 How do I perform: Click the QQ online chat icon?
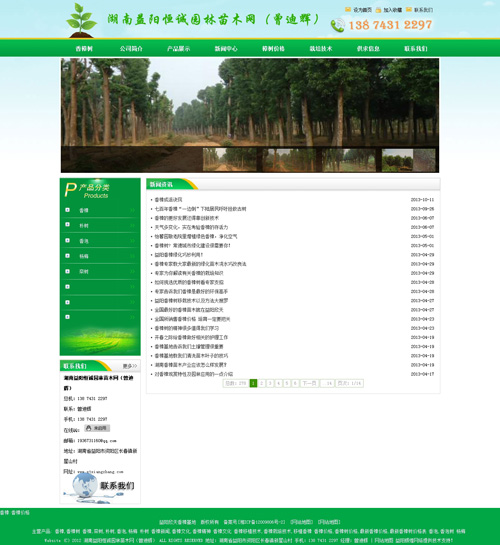click(97, 428)
